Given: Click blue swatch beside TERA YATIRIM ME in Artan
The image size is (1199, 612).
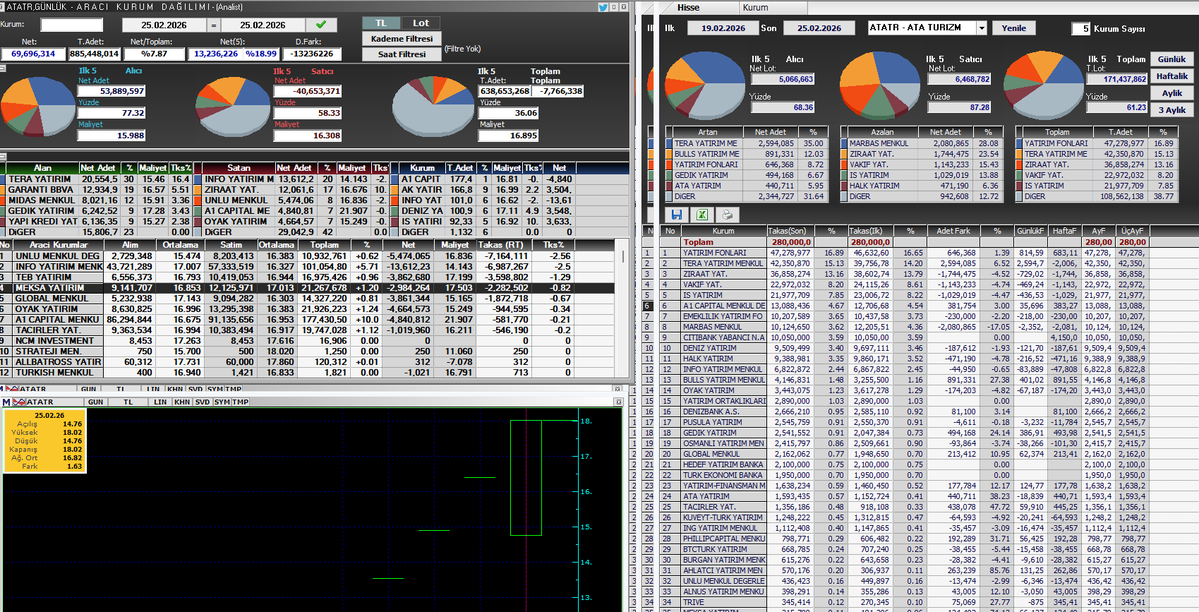Looking at the screenshot, I should (x=669, y=143).
